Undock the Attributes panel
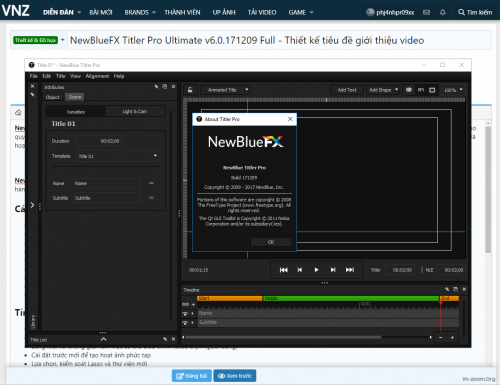The image size is (500, 386). pos(165,87)
